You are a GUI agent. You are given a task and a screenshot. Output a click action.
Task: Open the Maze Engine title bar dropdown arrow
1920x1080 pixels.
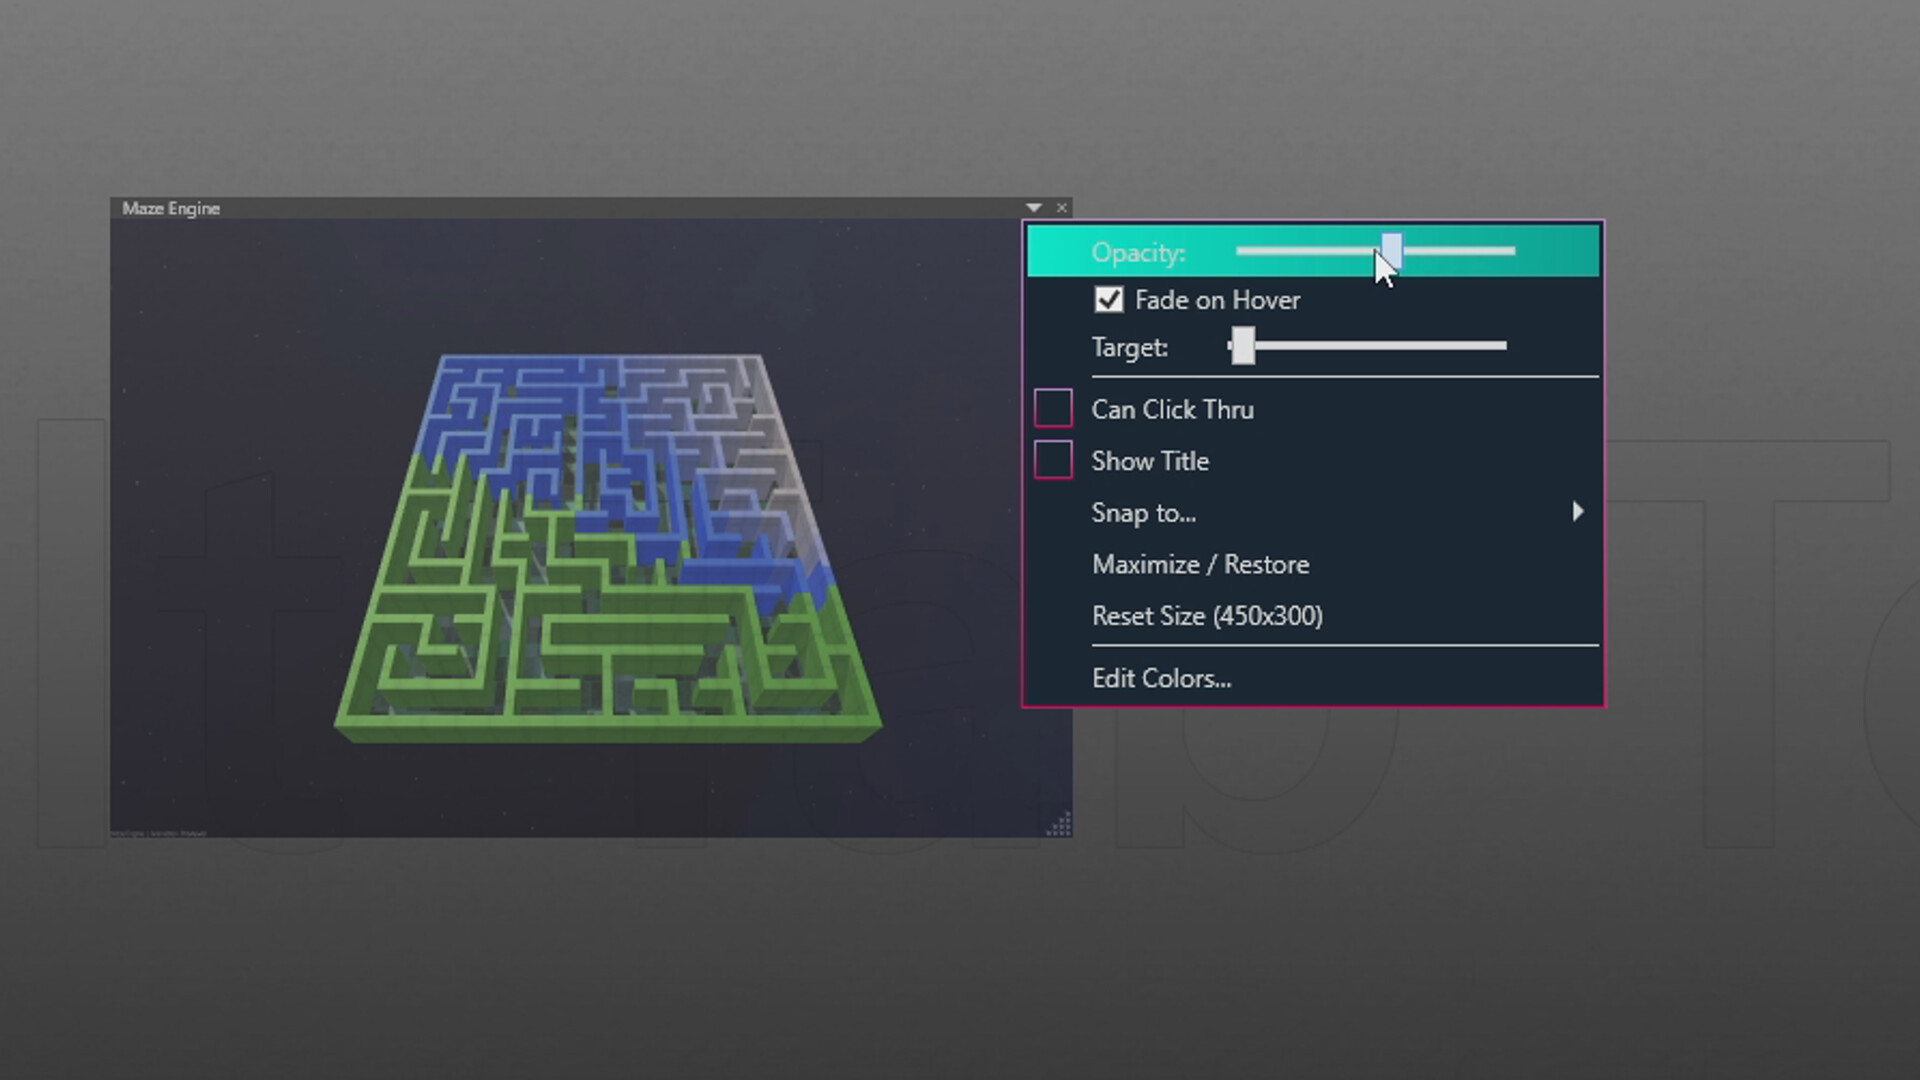(x=1034, y=208)
